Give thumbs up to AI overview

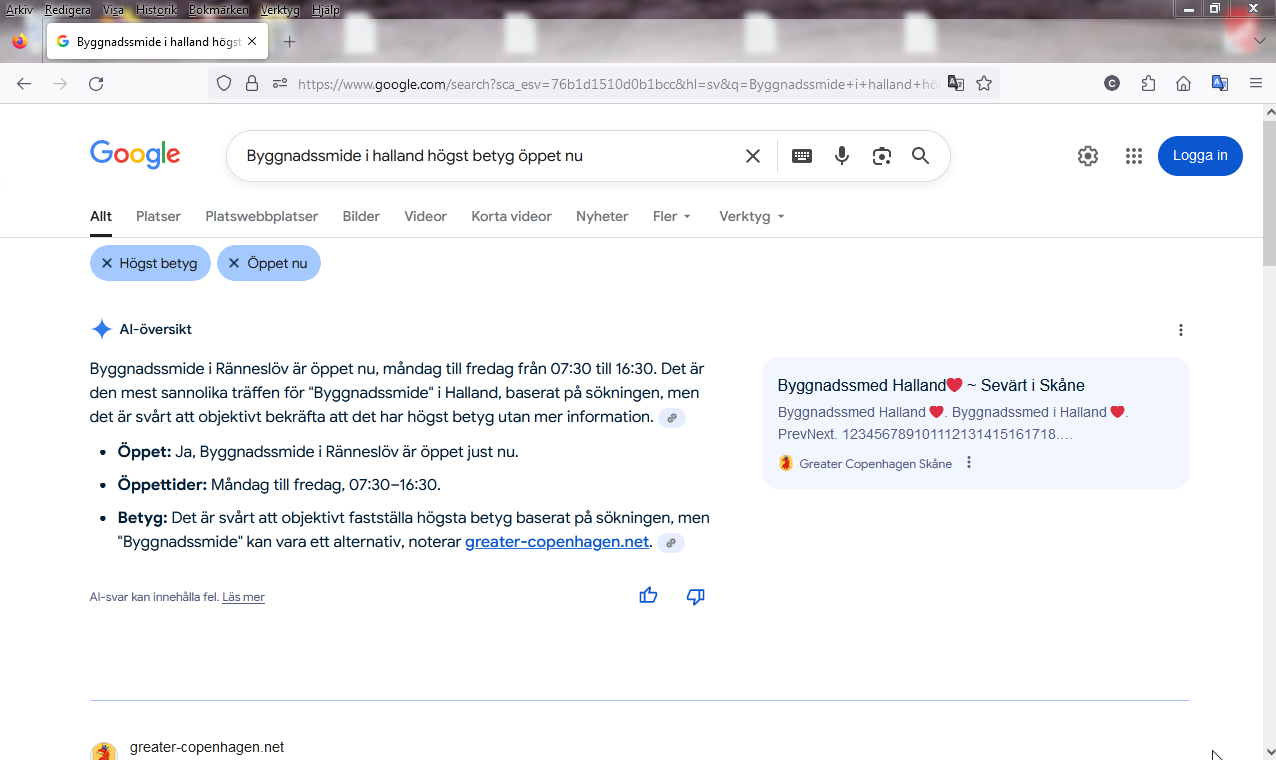648,596
